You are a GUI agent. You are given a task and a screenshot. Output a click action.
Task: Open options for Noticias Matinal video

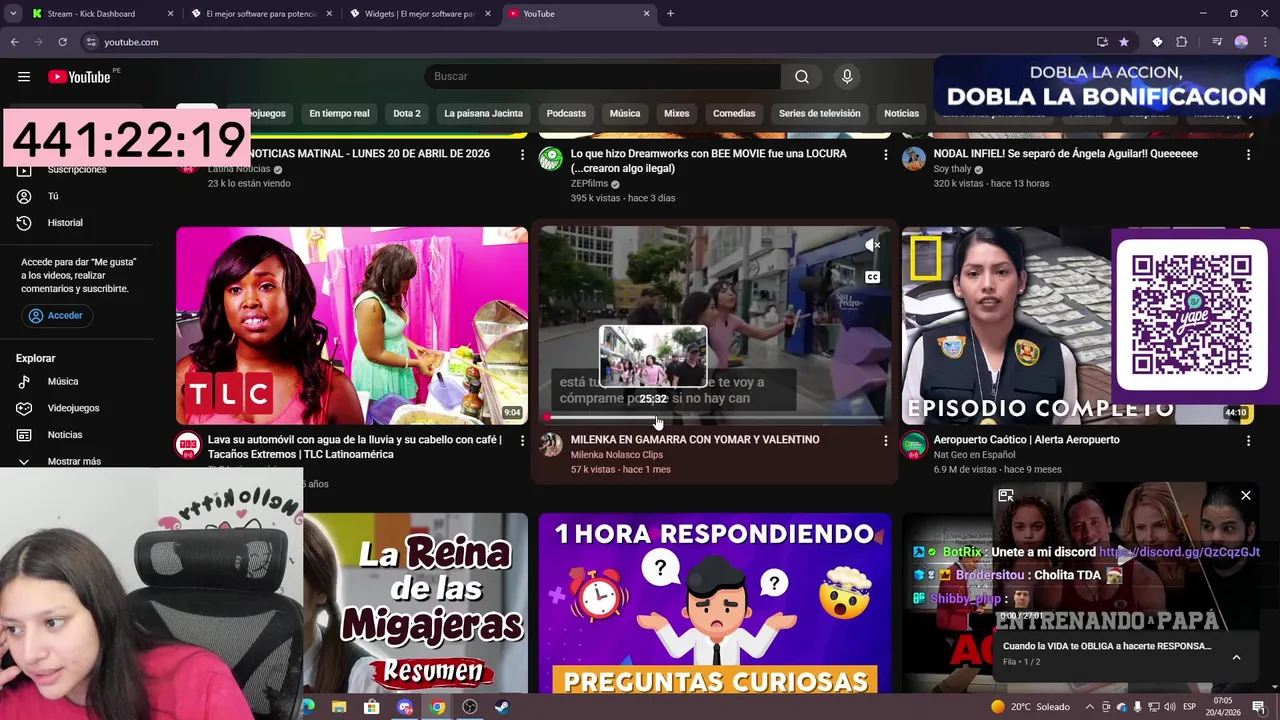click(522, 155)
